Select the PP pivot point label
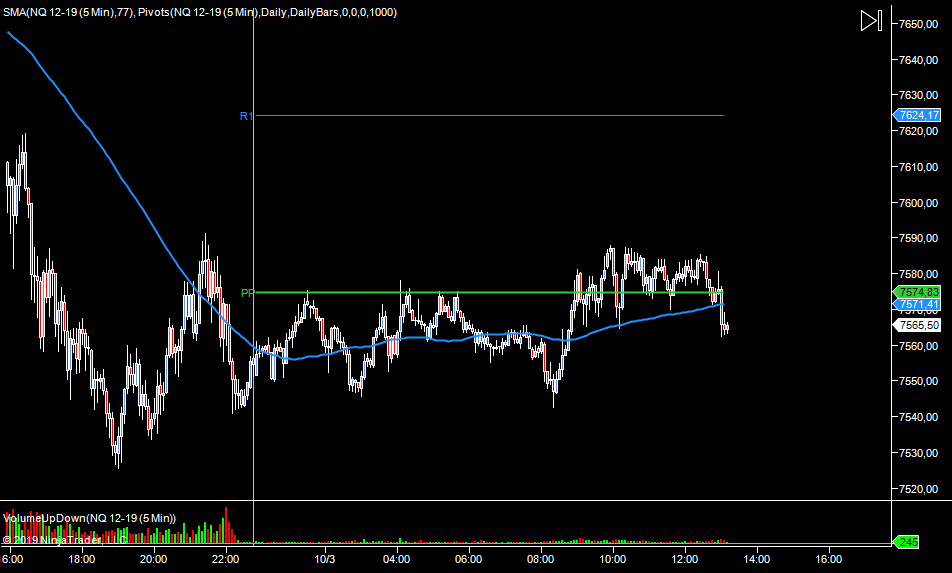The width and height of the screenshot is (952, 573). click(x=246, y=293)
